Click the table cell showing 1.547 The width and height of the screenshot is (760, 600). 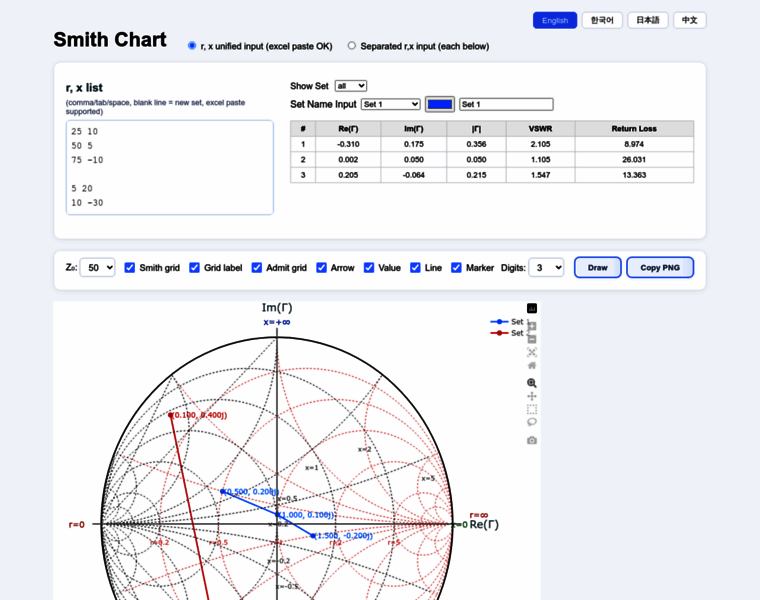pos(540,175)
